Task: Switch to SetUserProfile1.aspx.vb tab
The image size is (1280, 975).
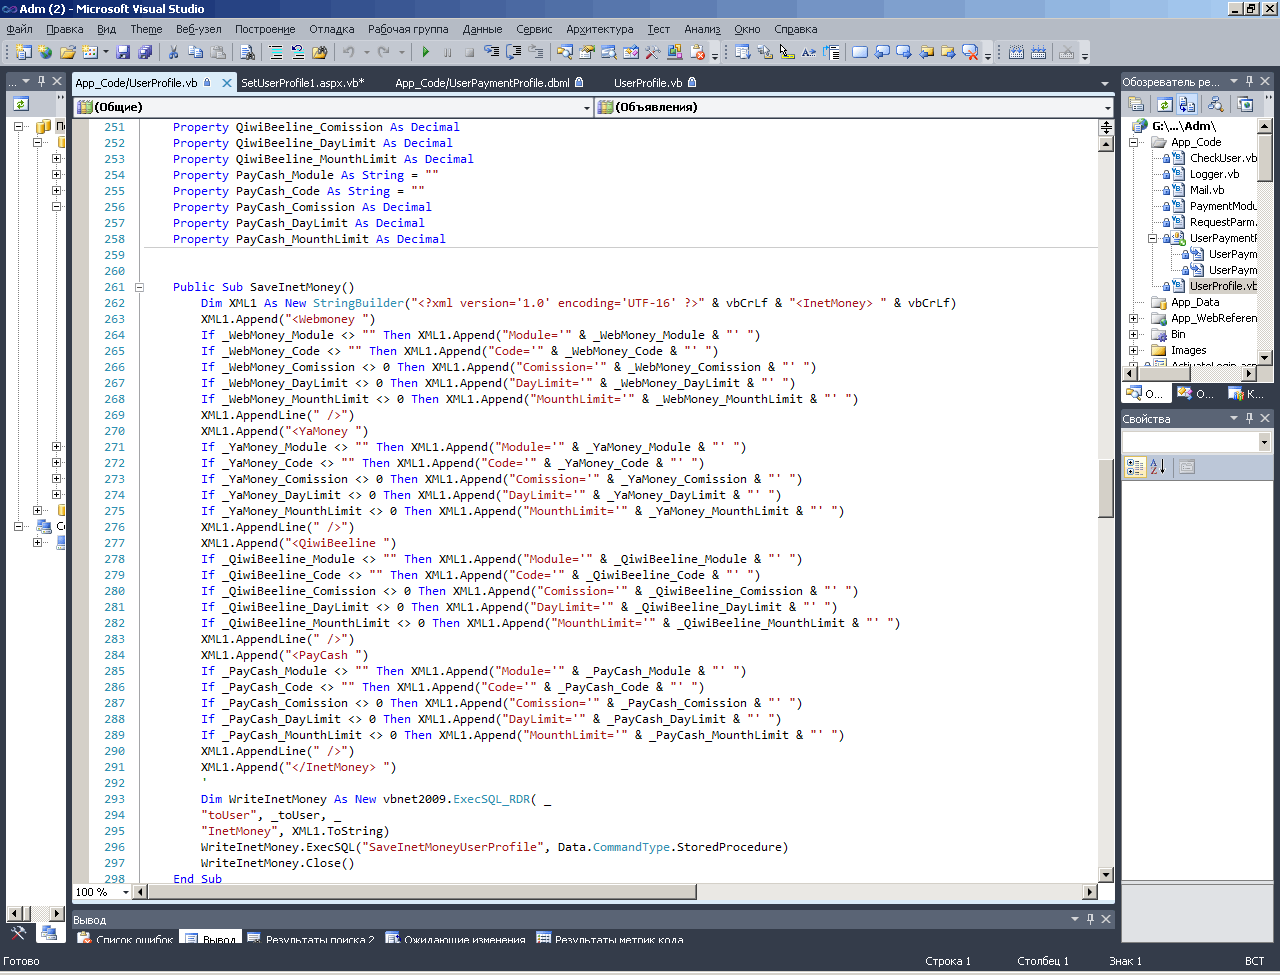Action: click(x=303, y=83)
